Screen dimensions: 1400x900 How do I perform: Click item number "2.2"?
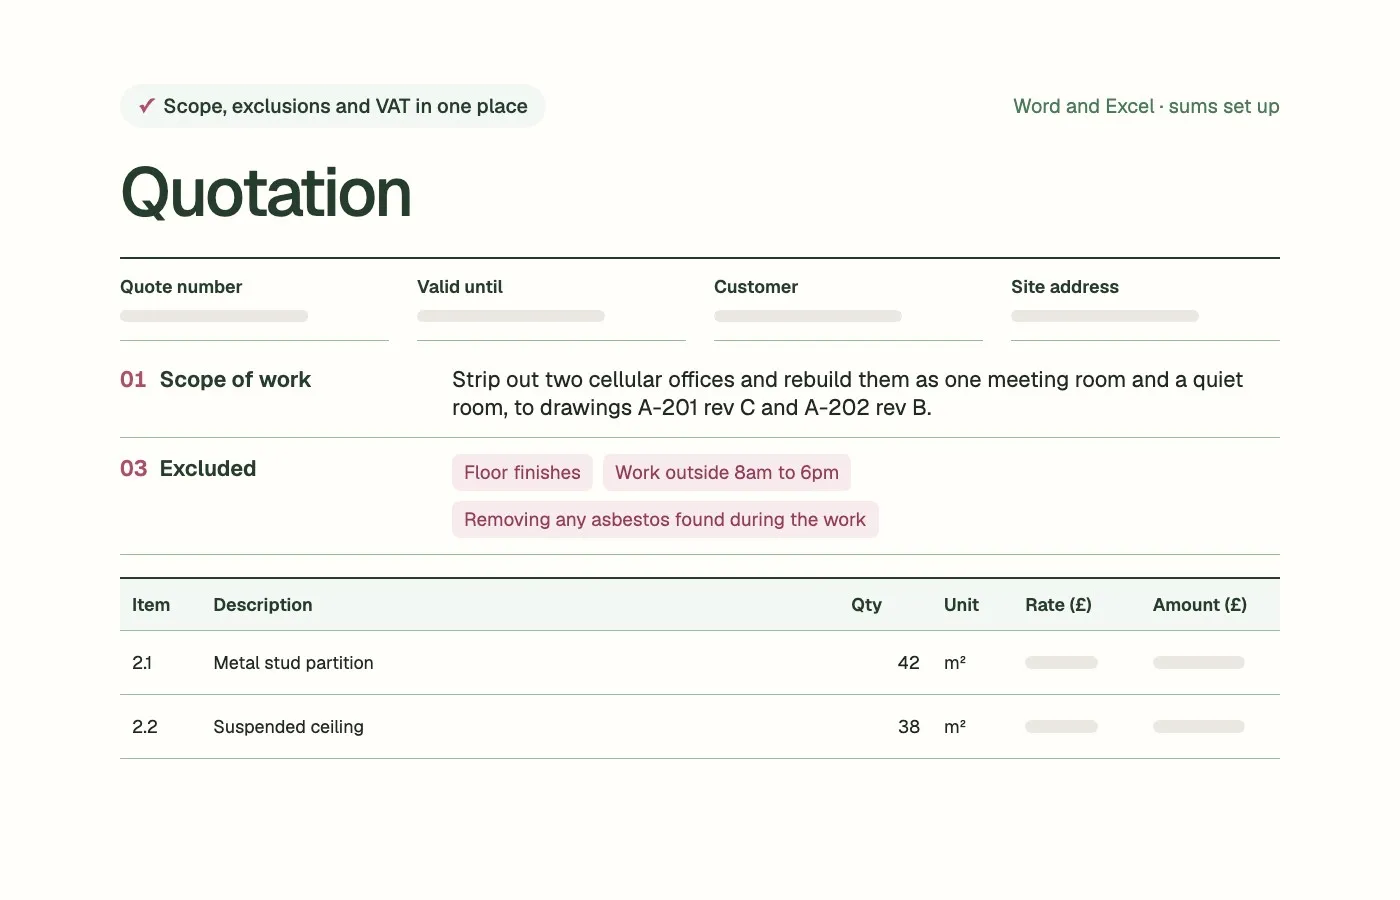pyautogui.click(x=145, y=727)
